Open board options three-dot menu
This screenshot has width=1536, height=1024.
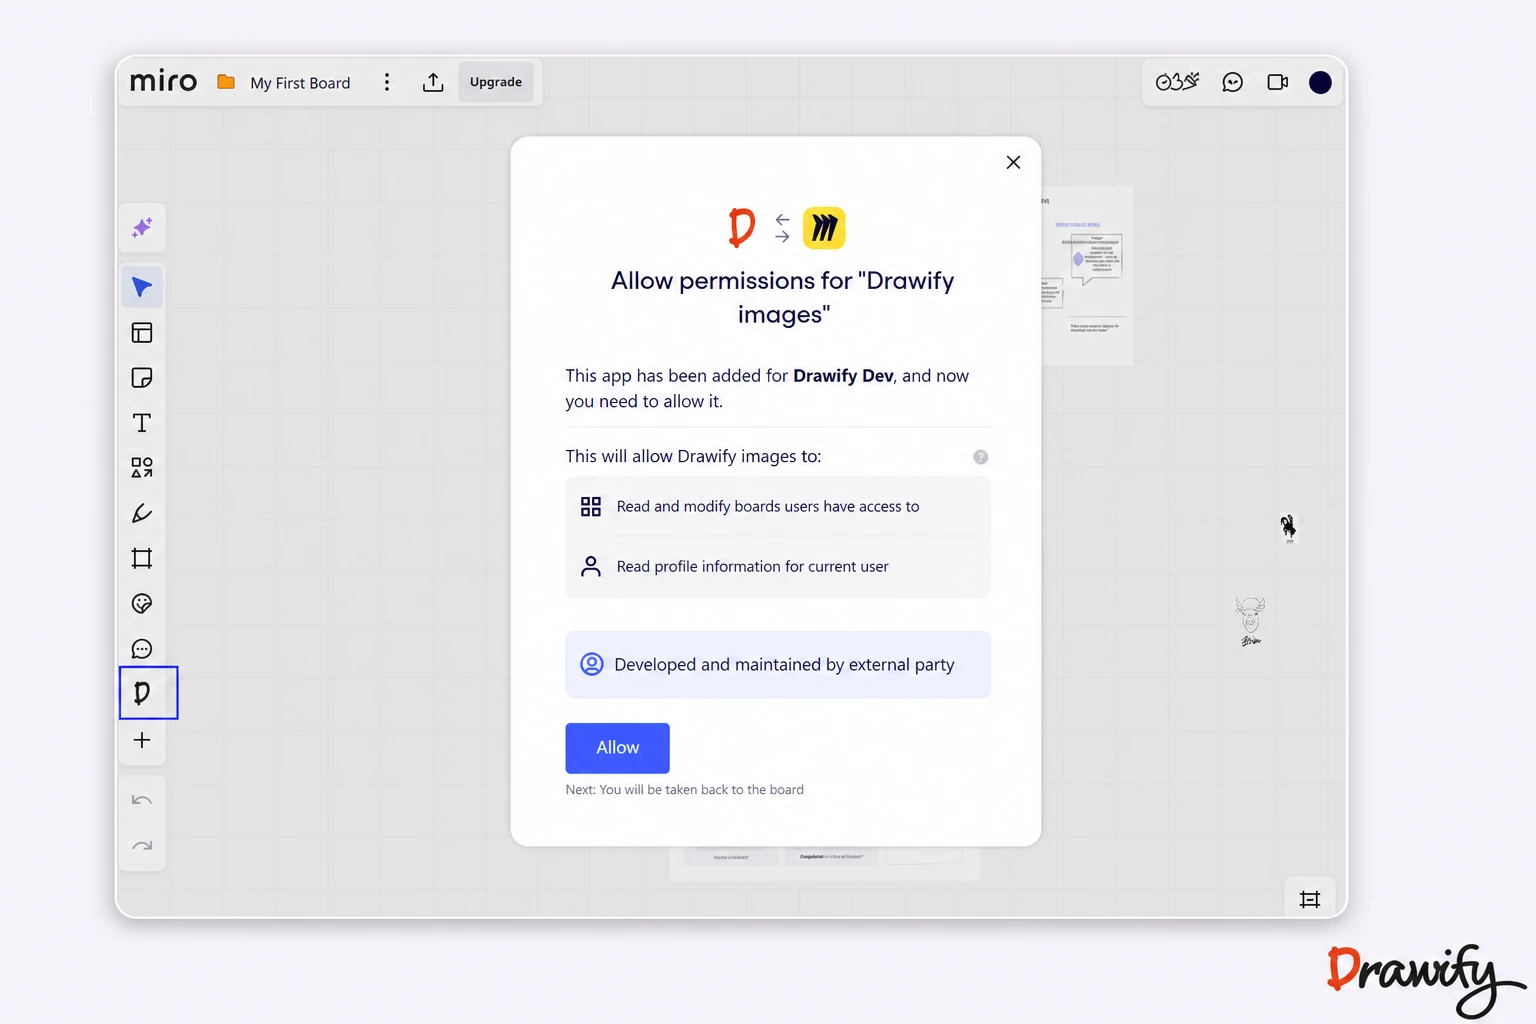[x=387, y=82]
